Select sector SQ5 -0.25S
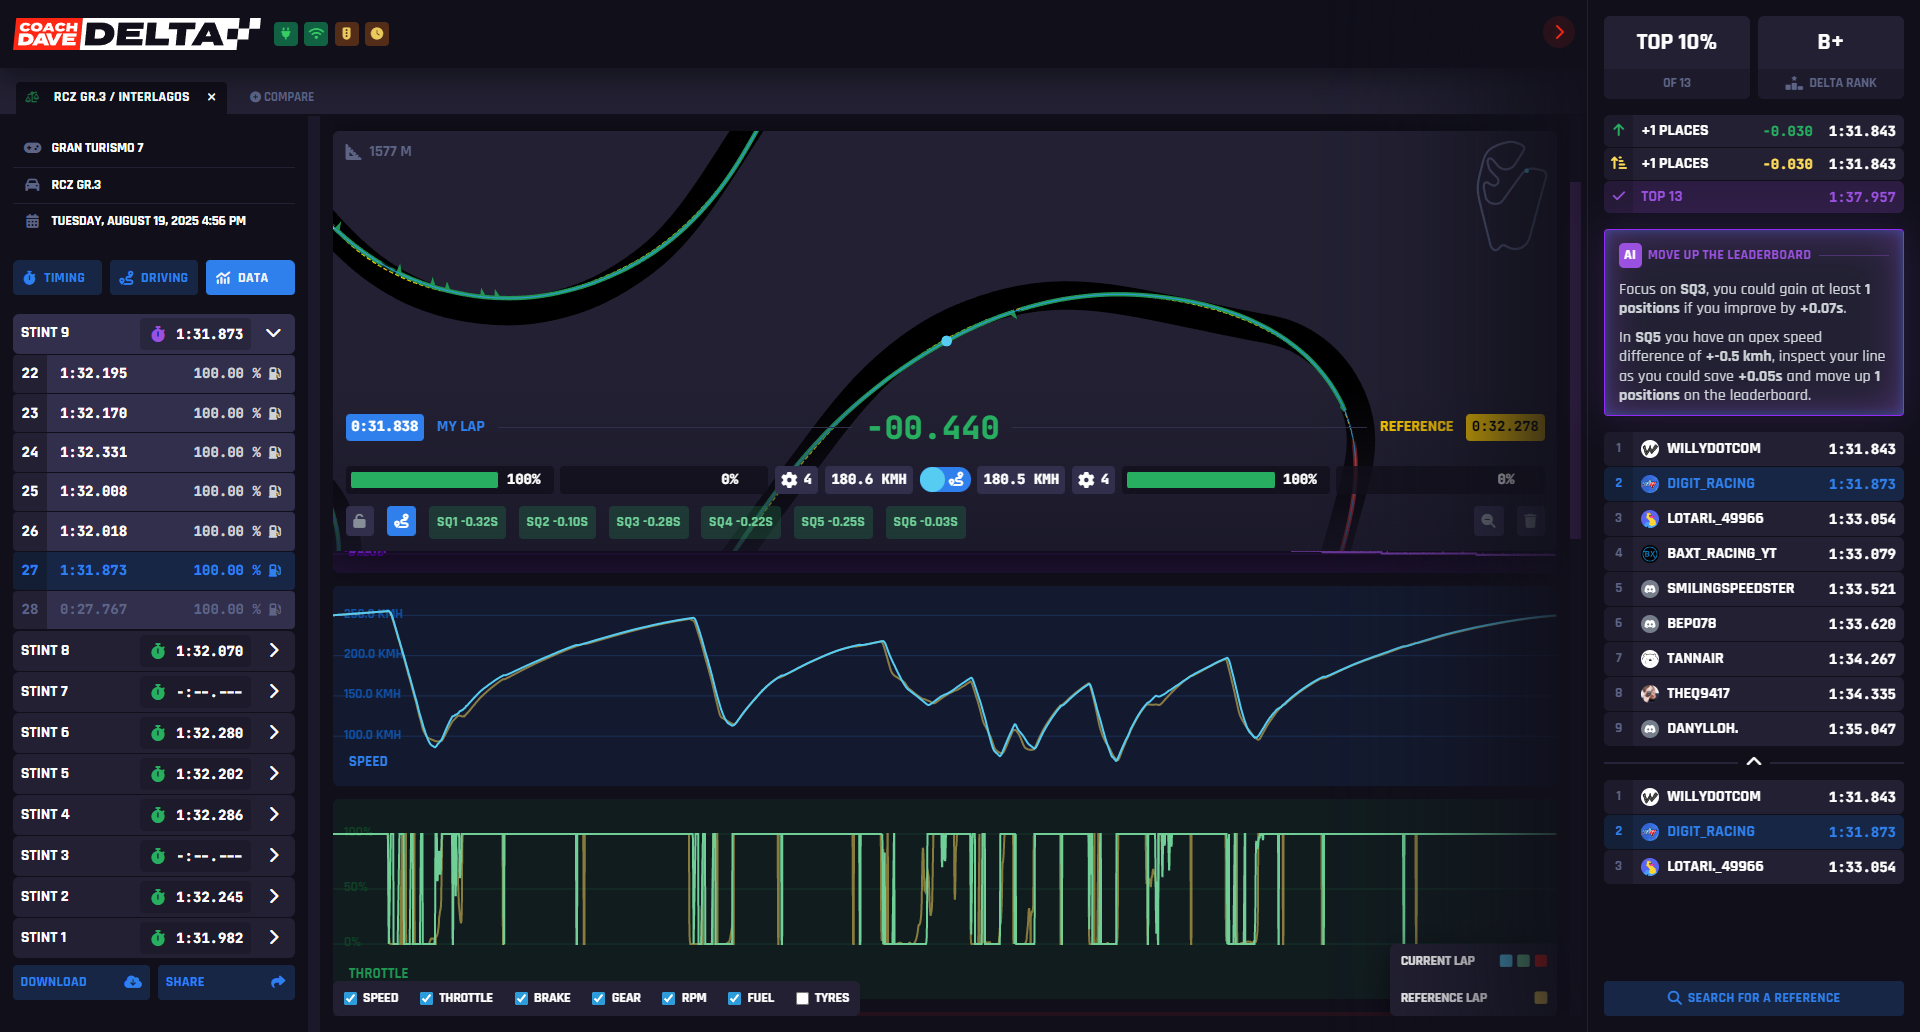Screen dimensions: 1920x1032 833,522
